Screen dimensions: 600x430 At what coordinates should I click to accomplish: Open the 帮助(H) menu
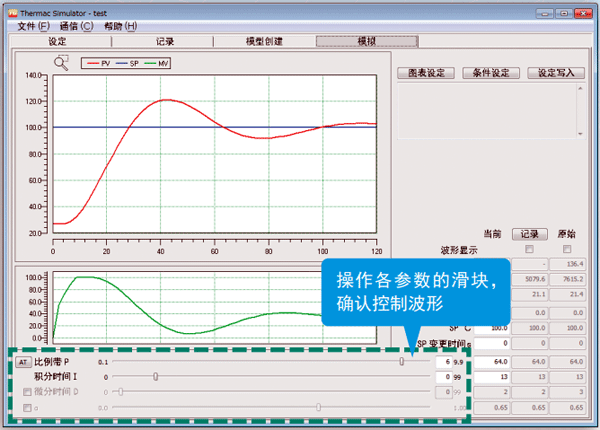(121, 26)
